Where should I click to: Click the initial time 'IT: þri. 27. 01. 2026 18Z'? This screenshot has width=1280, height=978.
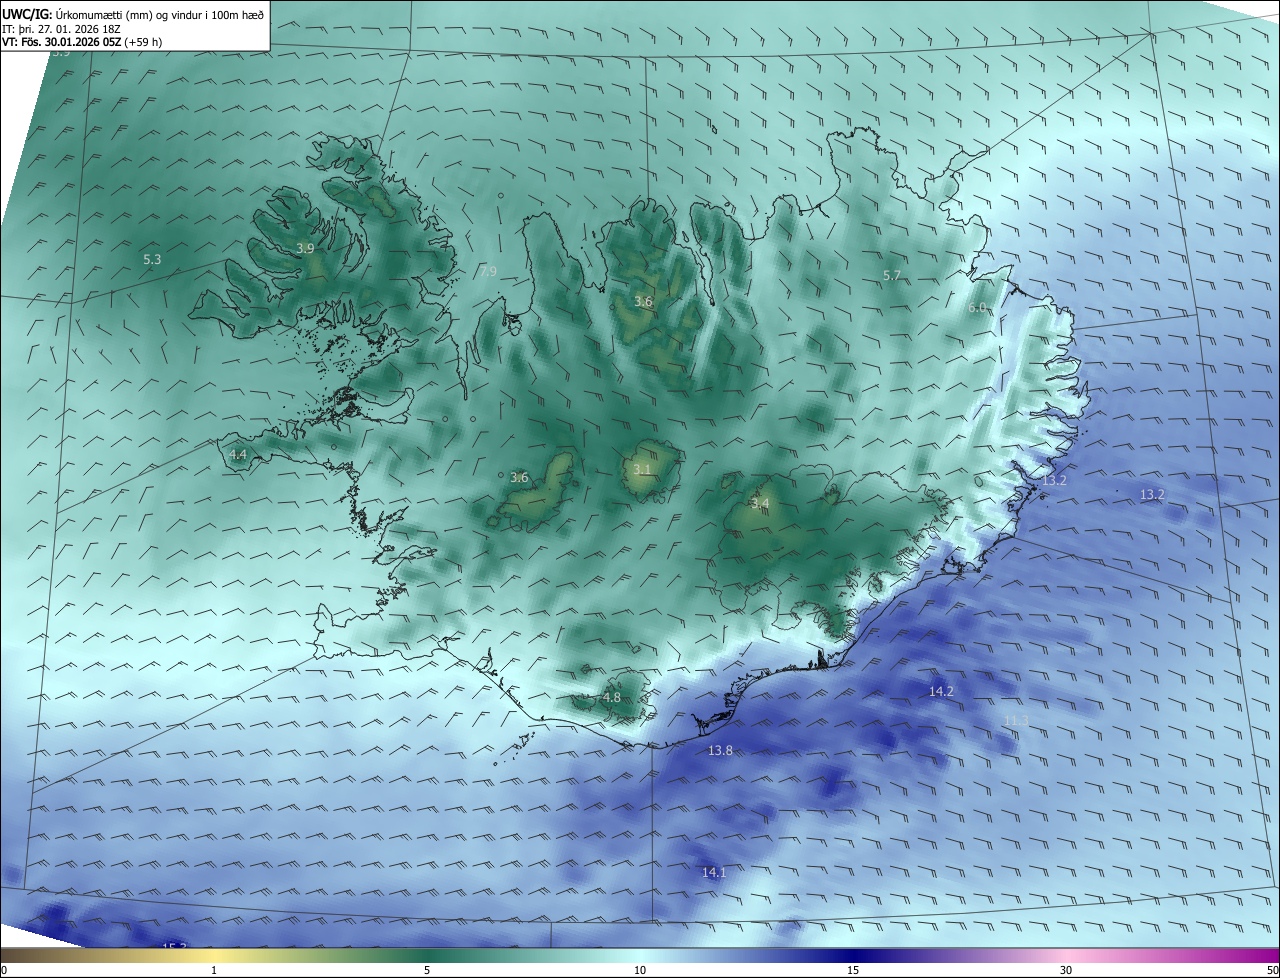[x=61, y=28]
